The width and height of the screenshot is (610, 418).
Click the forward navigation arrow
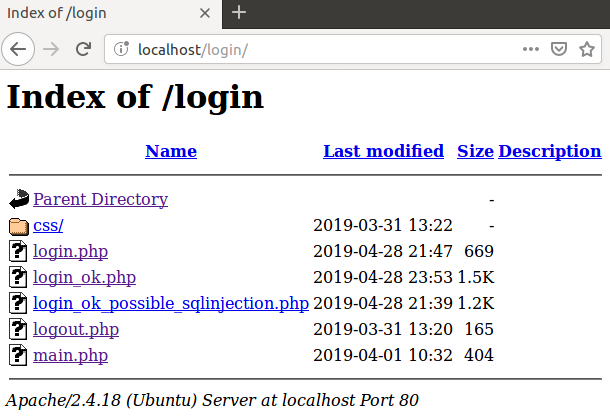[51, 49]
